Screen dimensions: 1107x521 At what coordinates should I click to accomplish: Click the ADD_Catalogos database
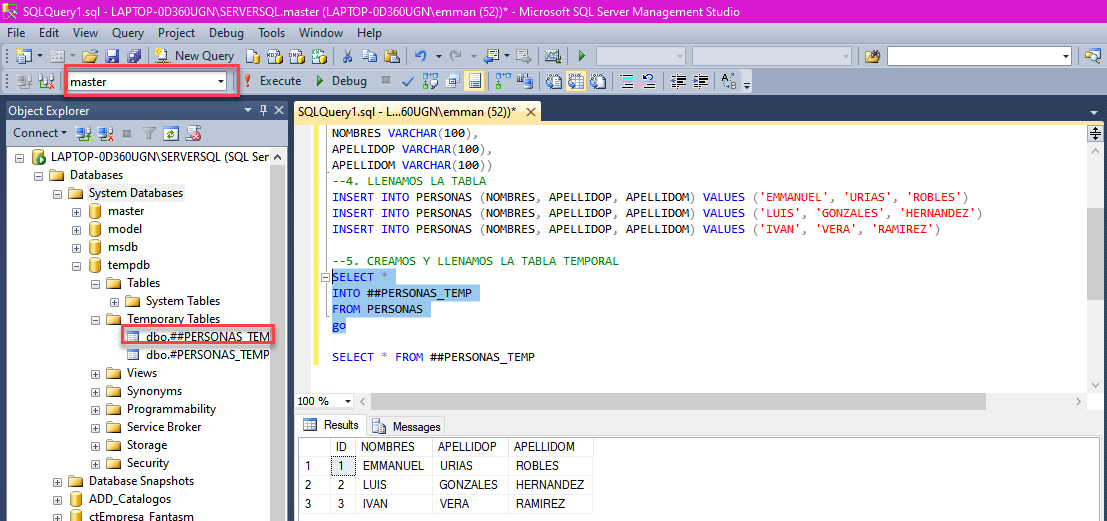130,500
